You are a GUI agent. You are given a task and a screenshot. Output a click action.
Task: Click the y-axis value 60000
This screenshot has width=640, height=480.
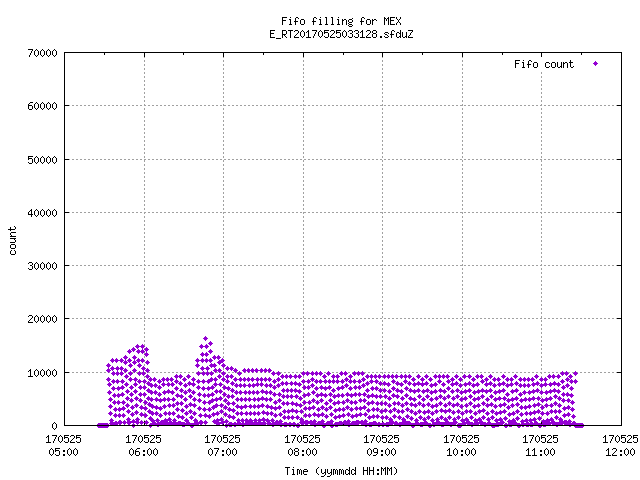[42, 106]
